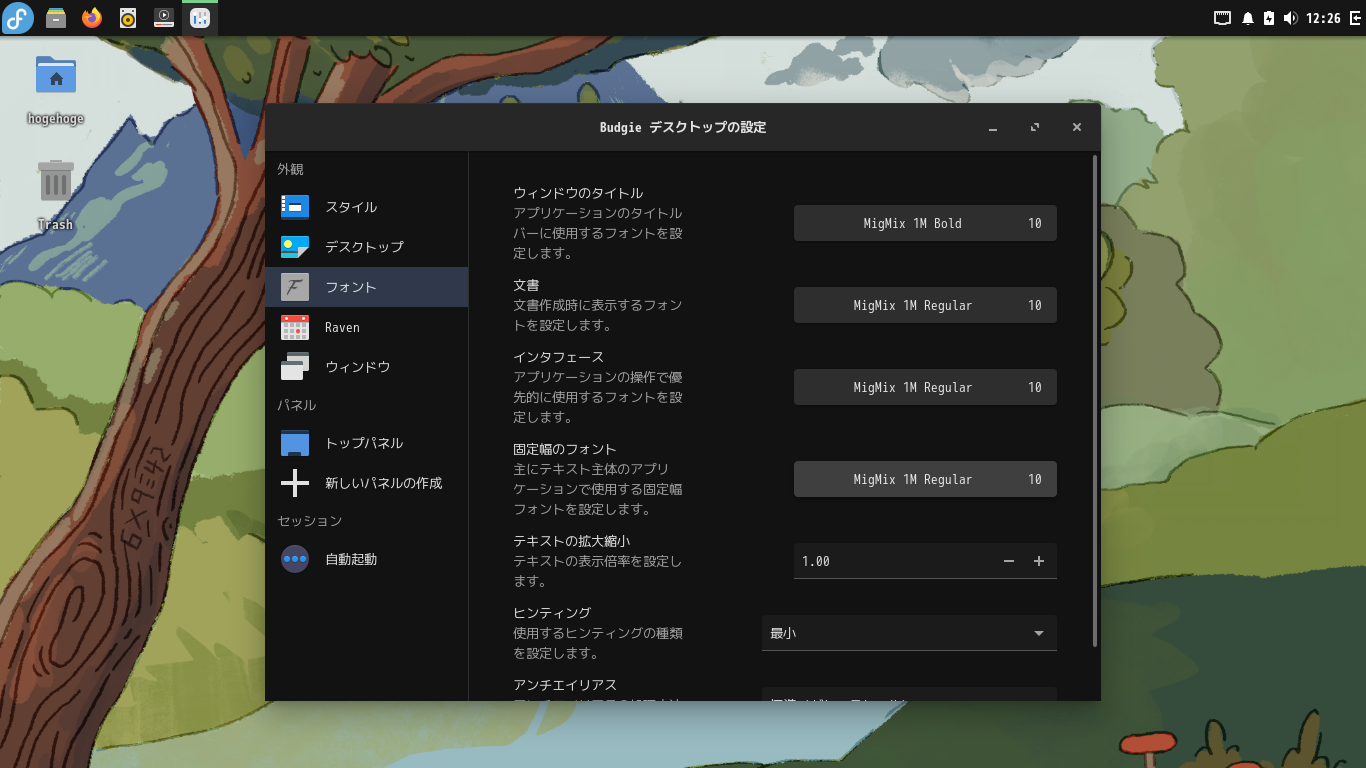The image size is (1366, 768).
Task: Open the 自動起動 autostart page
Action: tap(367, 559)
